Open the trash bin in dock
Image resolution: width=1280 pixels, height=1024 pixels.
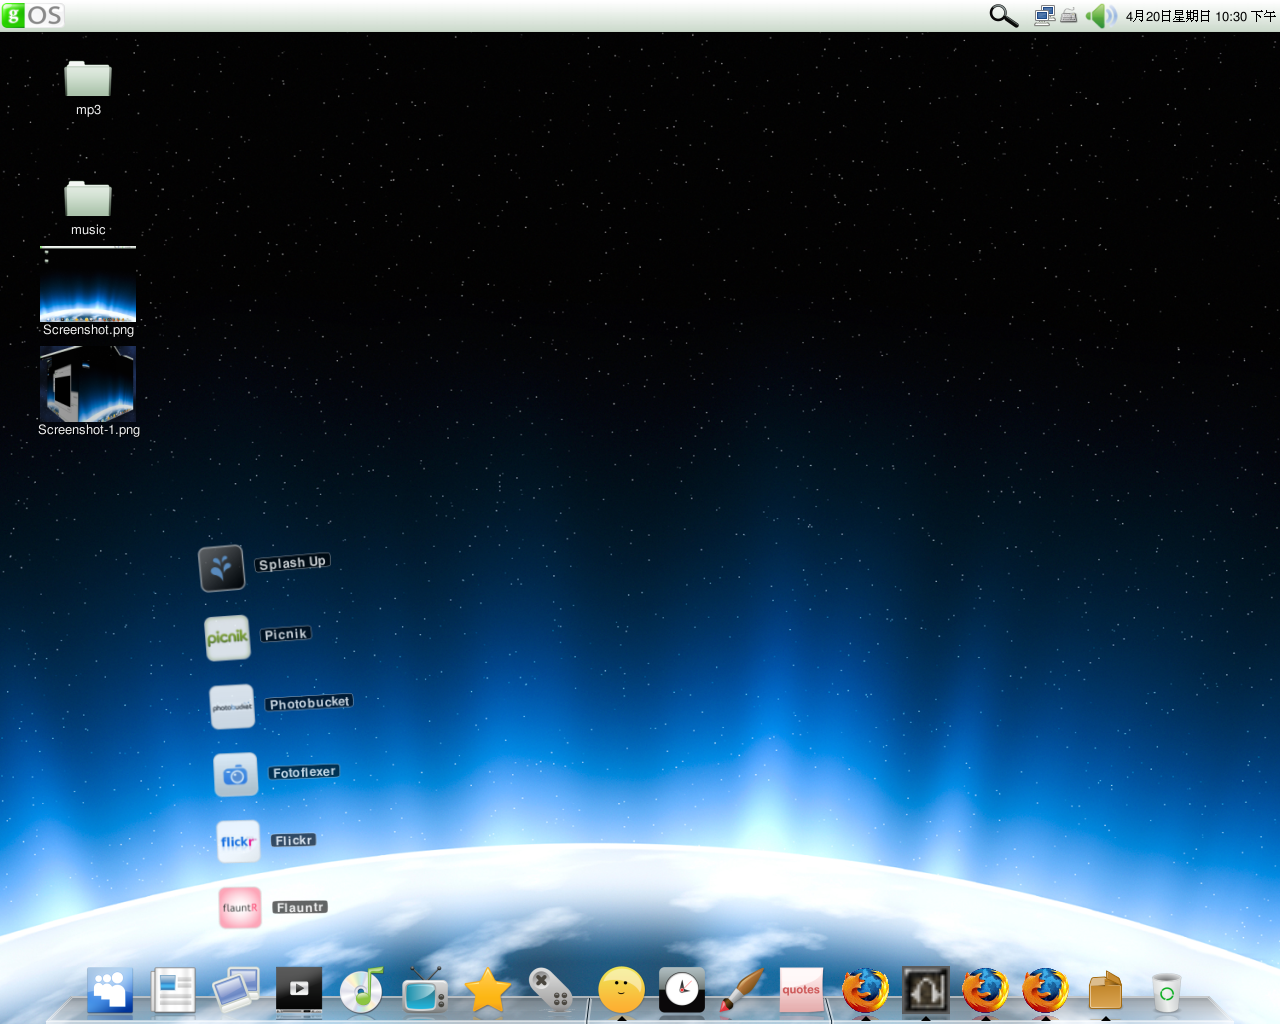click(x=1166, y=992)
